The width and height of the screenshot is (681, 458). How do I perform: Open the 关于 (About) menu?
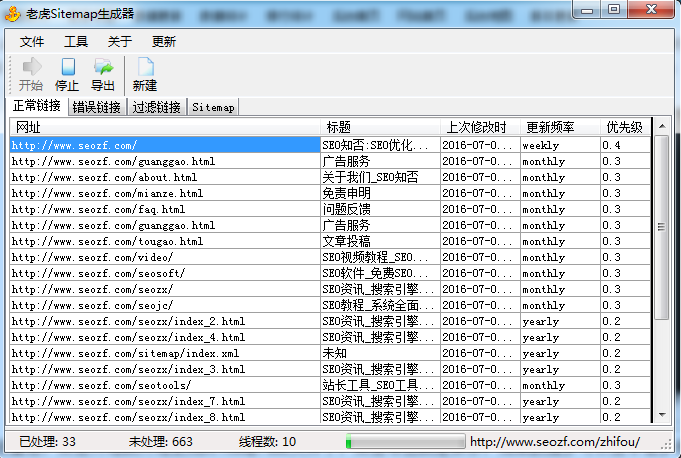pos(120,41)
